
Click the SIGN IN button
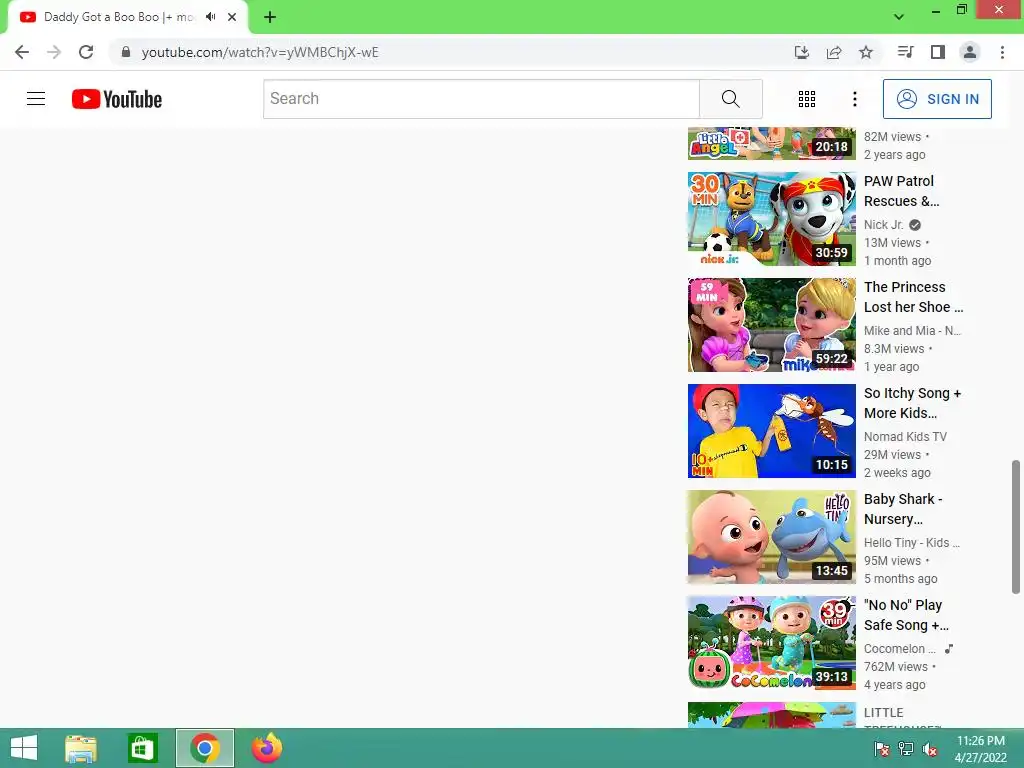[937, 99]
